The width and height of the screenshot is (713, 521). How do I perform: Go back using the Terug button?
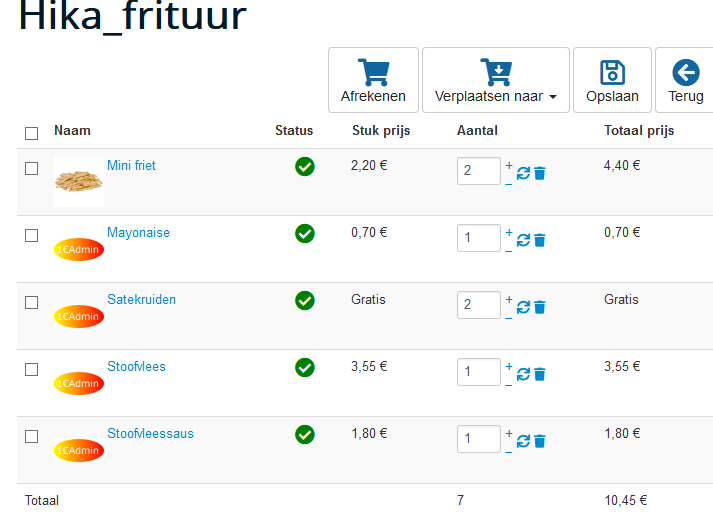click(x=686, y=81)
